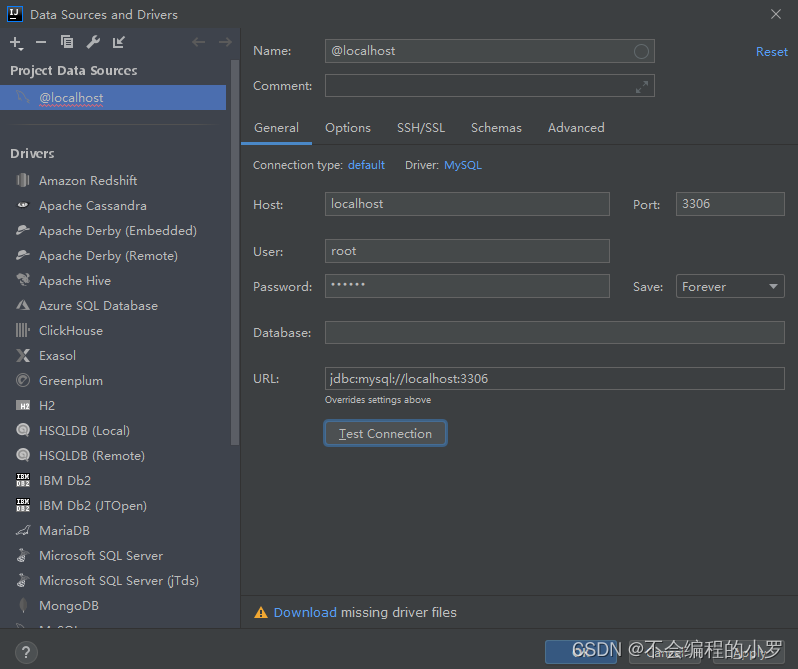Viewport: 798px width, 669px height.
Task: Open the Advanced tab
Action: coord(576,128)
